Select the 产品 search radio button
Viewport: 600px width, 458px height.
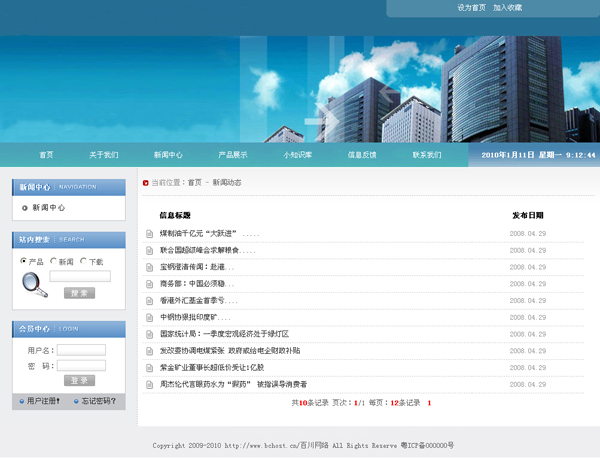(24, 261)
